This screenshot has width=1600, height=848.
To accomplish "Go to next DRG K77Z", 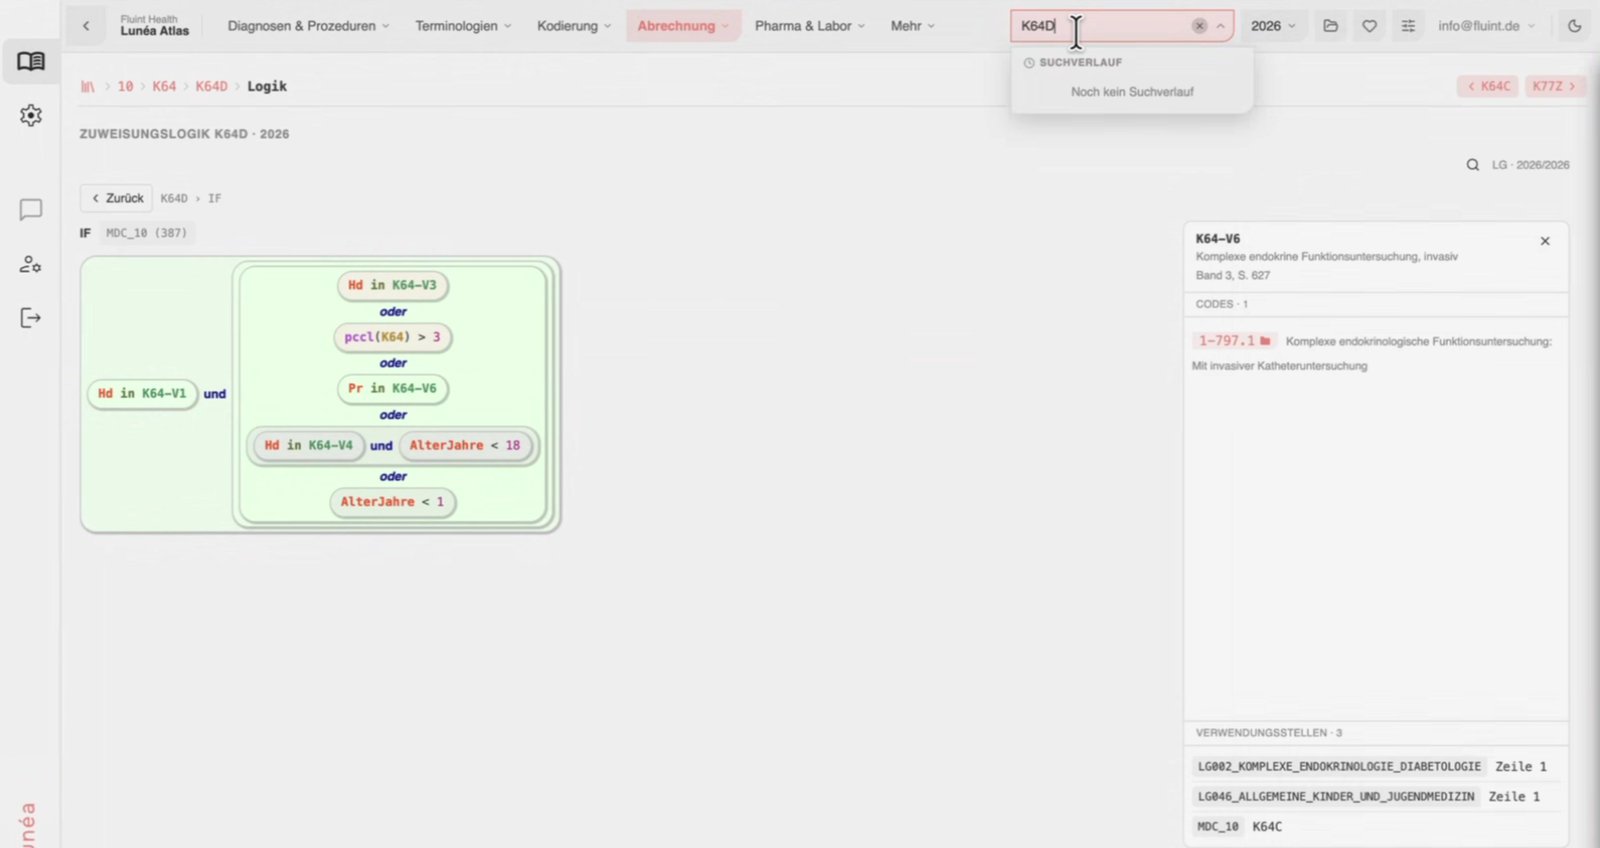I will [1554, 86].
